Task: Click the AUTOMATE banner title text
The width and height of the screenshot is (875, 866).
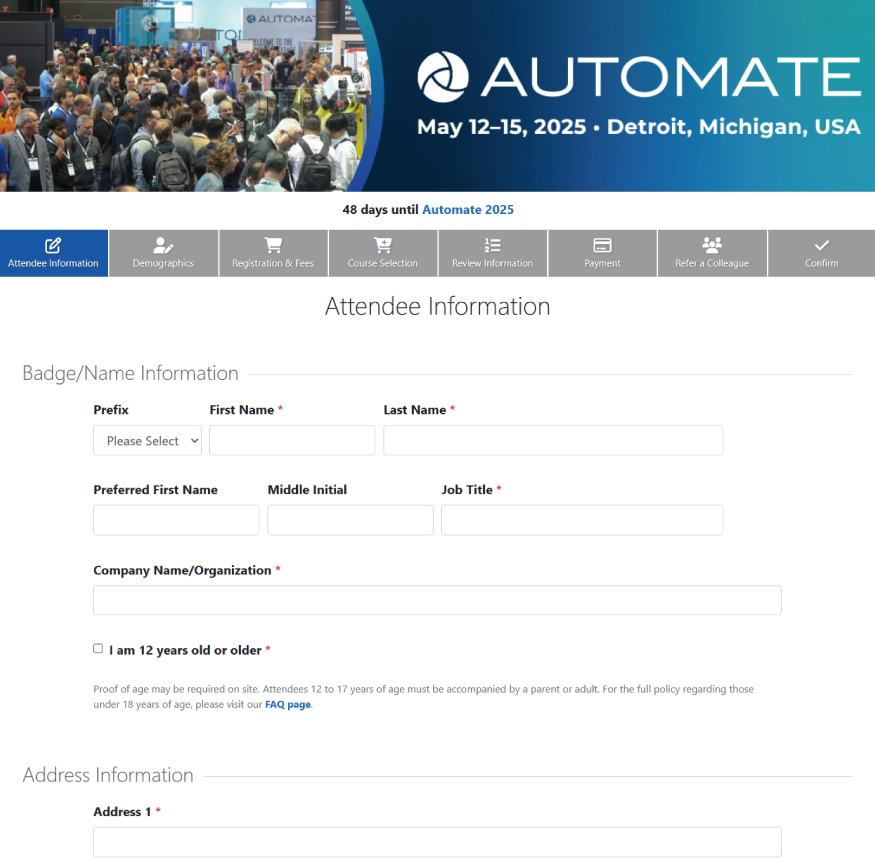Action: (x=672, y=77)
